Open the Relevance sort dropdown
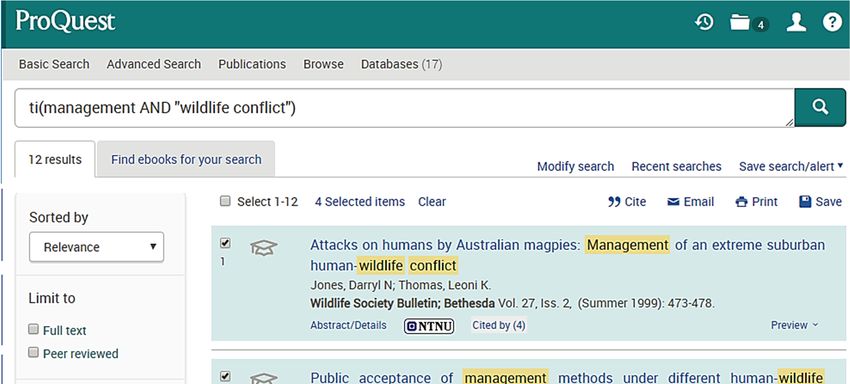This screenshot has height=384, width=850. [96, 247]
